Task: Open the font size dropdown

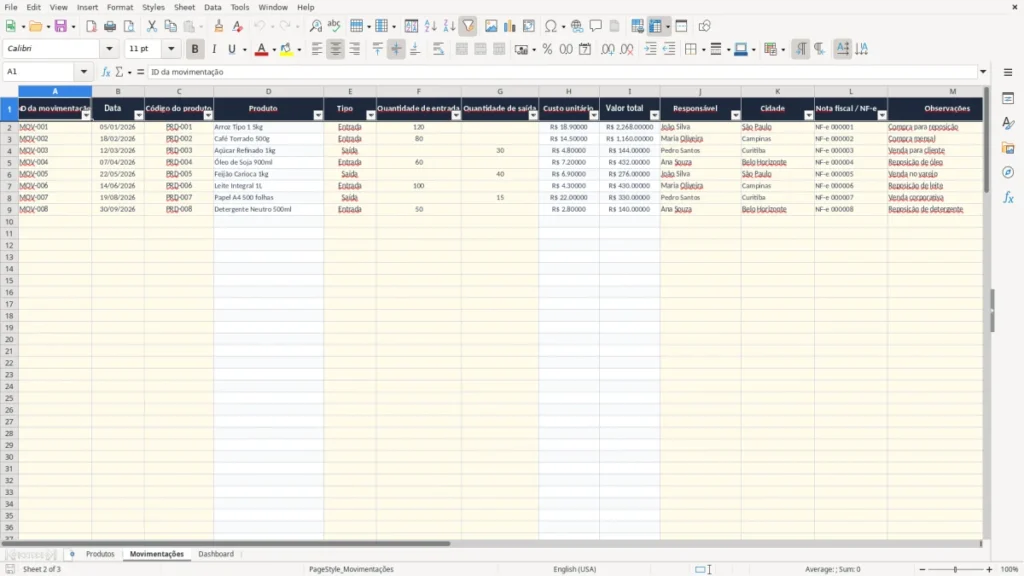Action: click(171, 48)
